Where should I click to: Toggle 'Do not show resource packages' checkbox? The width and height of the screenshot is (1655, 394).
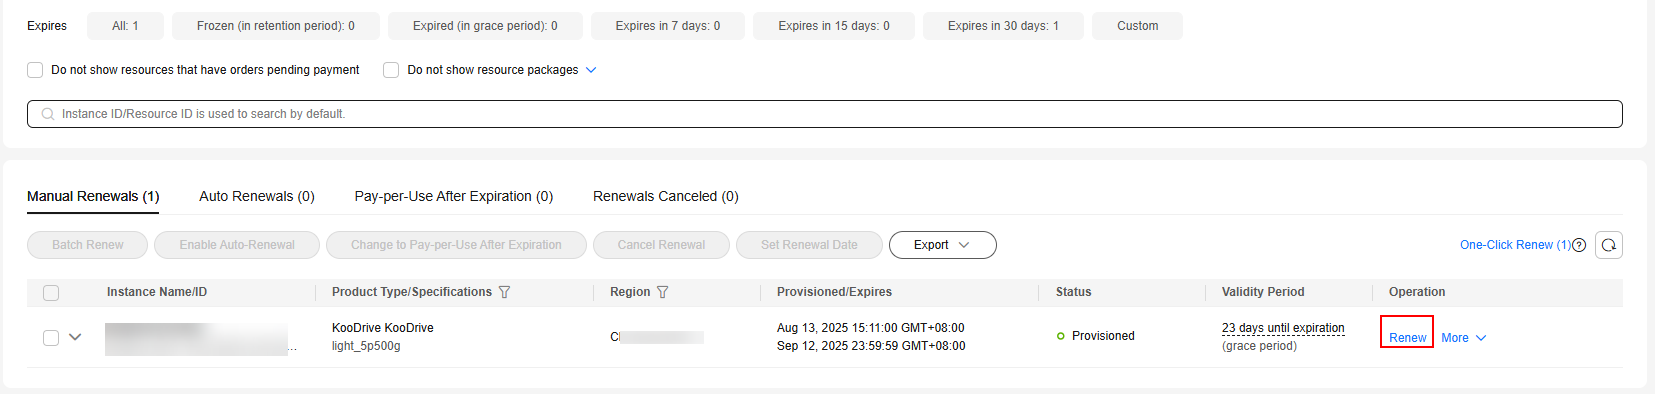tap(391, 70)
